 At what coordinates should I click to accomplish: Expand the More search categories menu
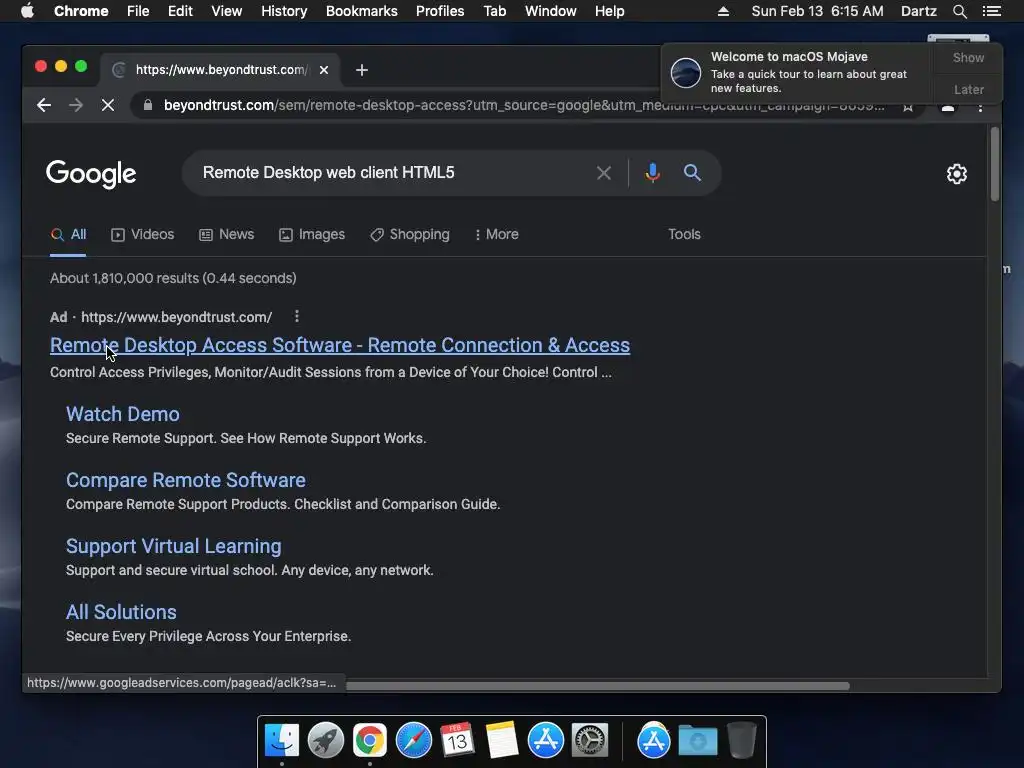(497, 234)
